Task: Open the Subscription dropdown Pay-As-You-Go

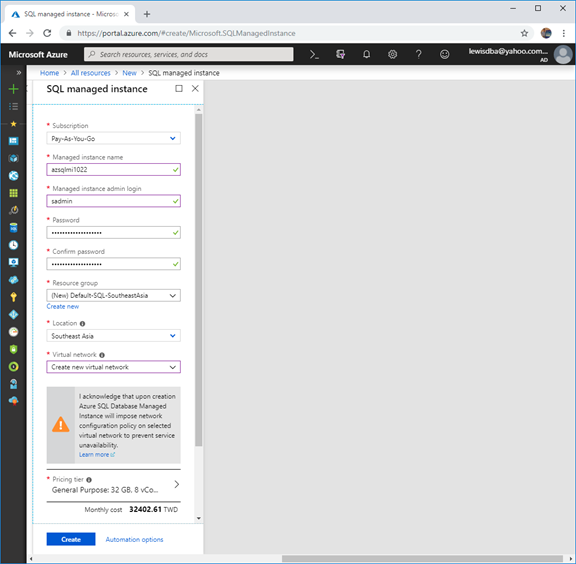Action: (114, 139)
